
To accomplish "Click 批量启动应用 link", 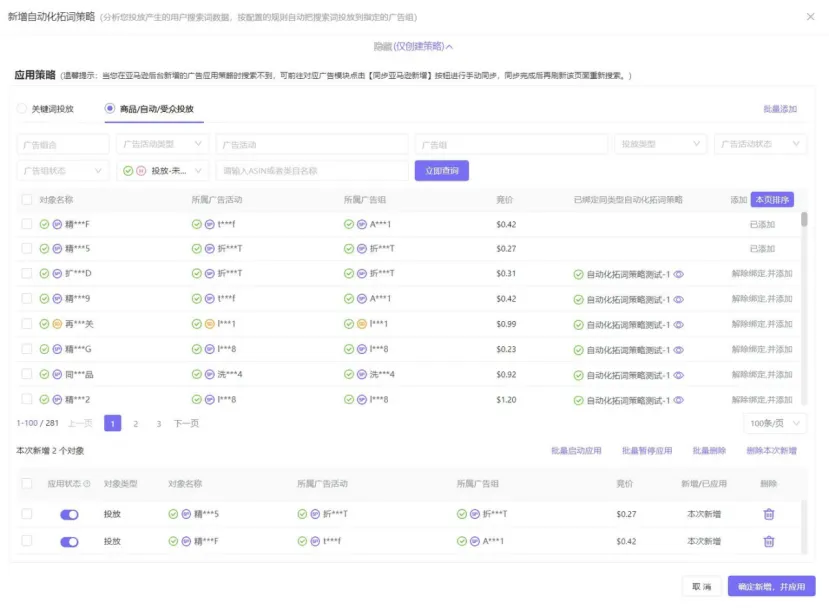I will (x=576, y=451).
